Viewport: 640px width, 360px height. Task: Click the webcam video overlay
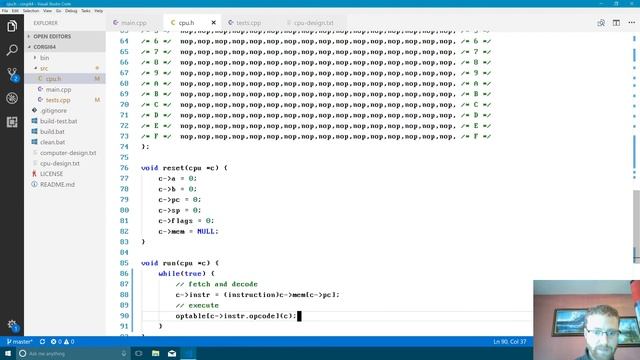click(587, 320)
